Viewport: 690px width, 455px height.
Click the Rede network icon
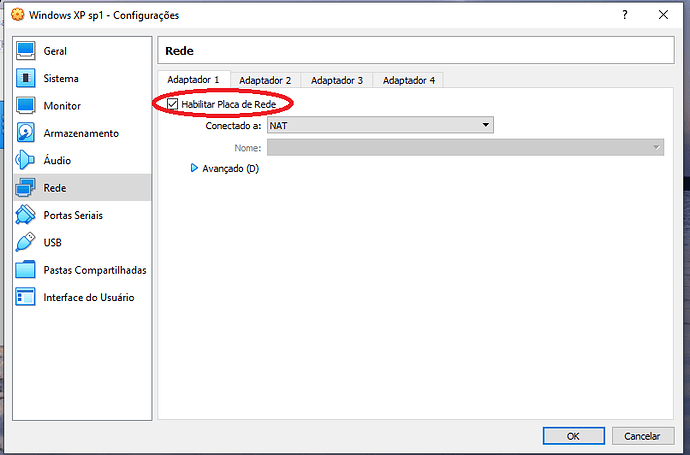(26, 188)
